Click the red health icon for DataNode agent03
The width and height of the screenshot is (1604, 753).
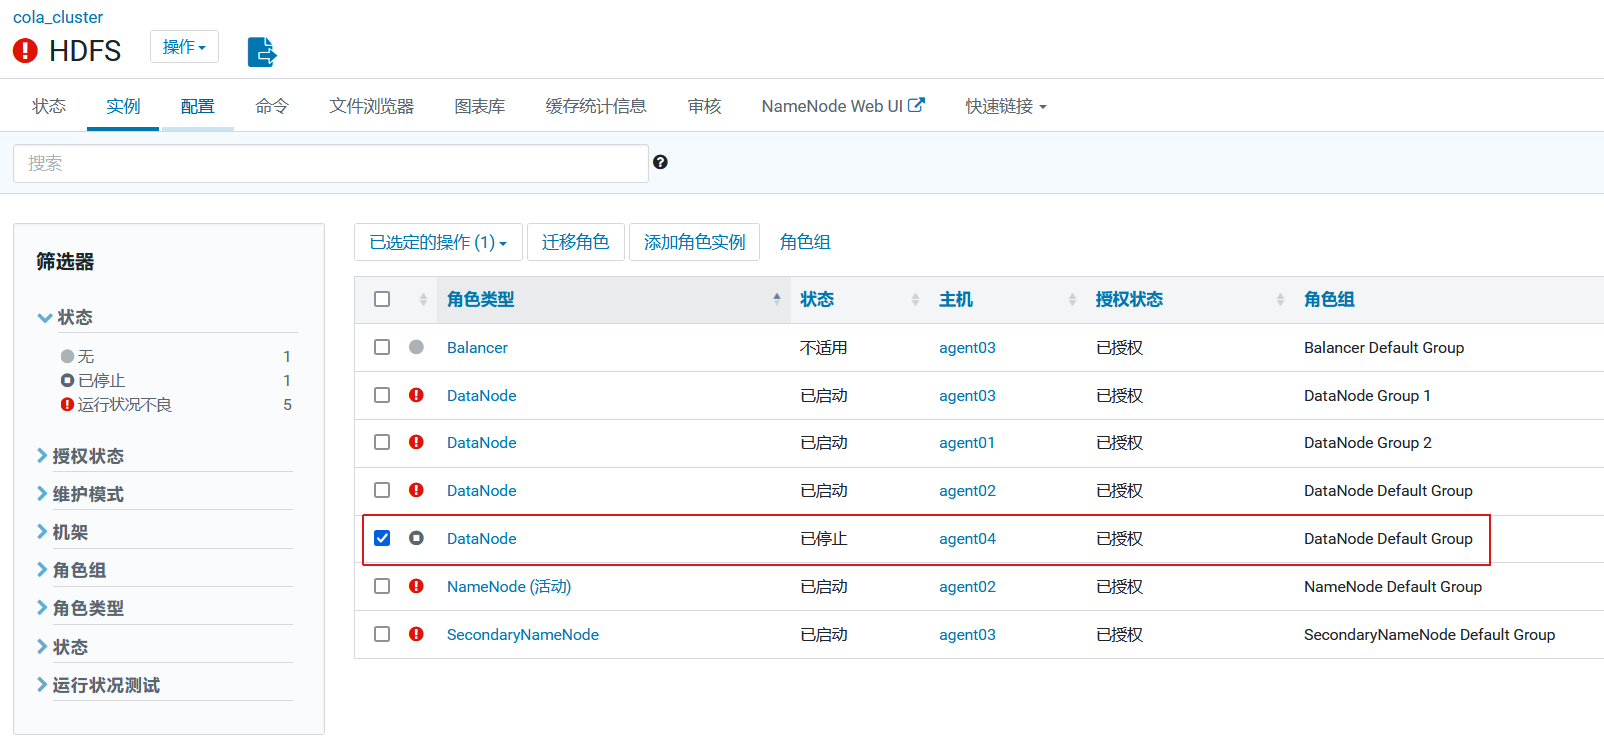[416, 395]
